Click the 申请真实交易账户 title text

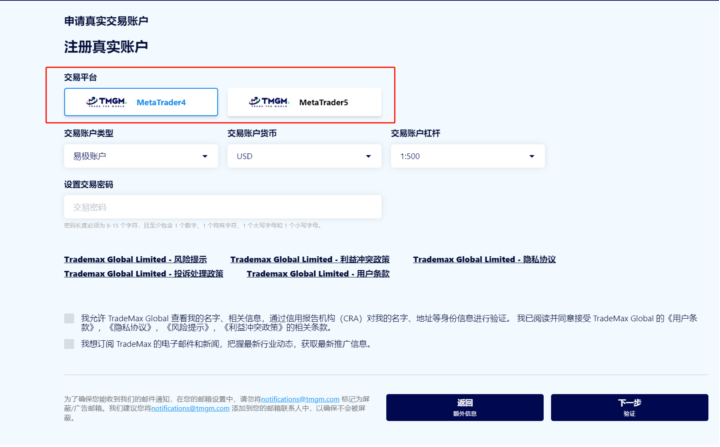pos(106,21)
